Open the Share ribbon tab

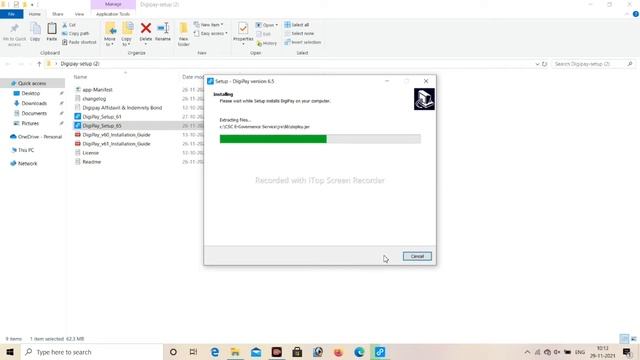click(x=58, y=14)
